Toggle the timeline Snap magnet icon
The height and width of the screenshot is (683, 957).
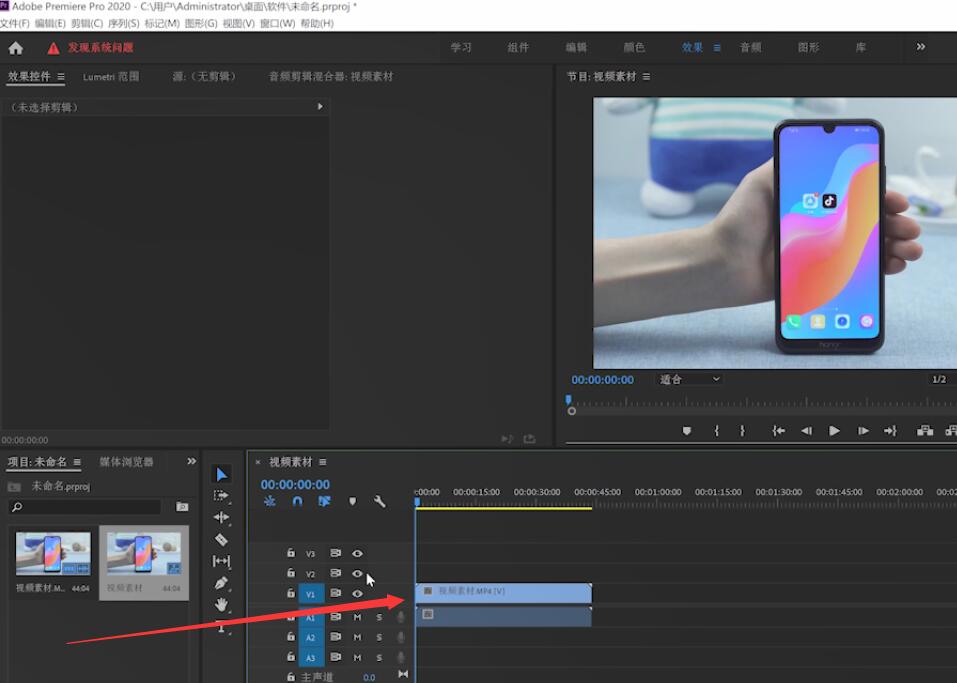pyautogui.click(x=297, y=501)
